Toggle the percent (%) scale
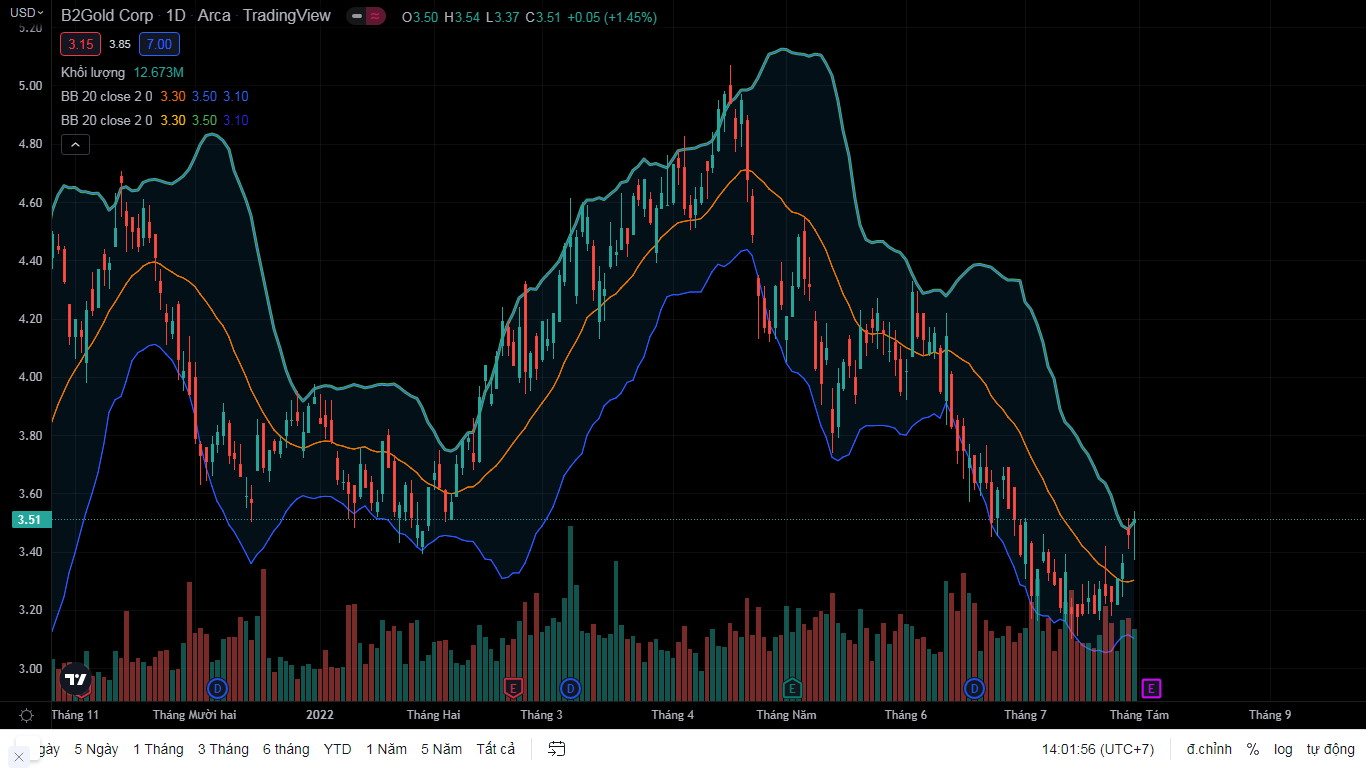The width and height of the screenshot is (1366, 768). (x=1253, y=749)
